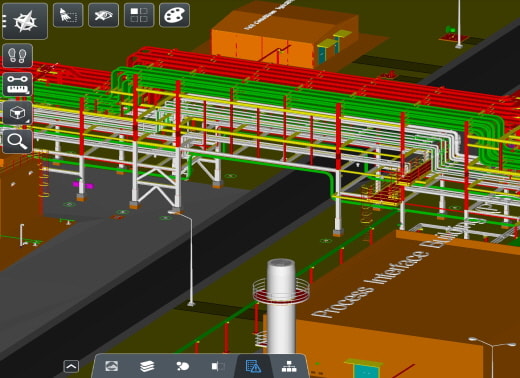This screenshot has height=378, width=520.
Task: Open the magnifying glass search tool
Action: click(18, 141)
